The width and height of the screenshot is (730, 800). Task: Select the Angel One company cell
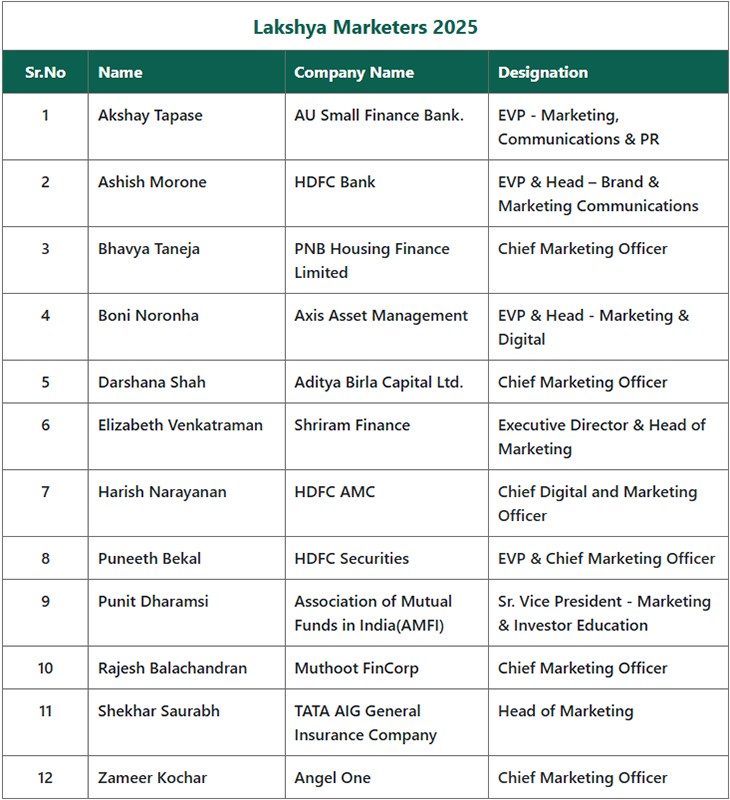pos(387,778)
